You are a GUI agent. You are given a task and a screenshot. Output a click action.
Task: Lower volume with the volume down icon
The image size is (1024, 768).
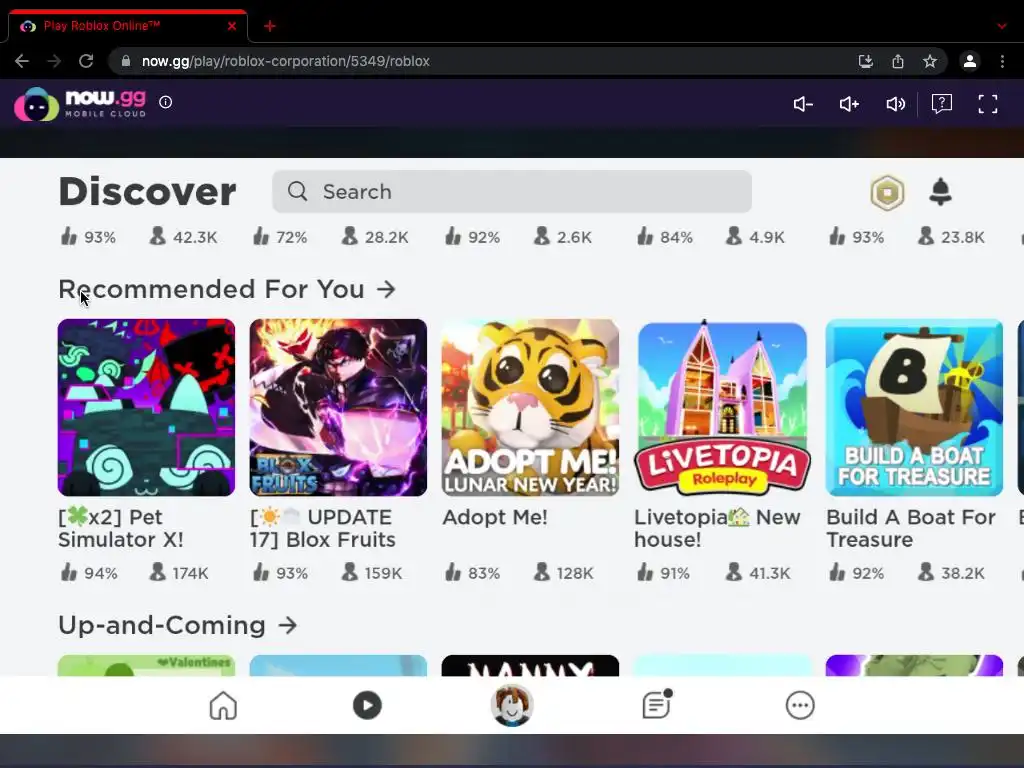click(803, 104)
